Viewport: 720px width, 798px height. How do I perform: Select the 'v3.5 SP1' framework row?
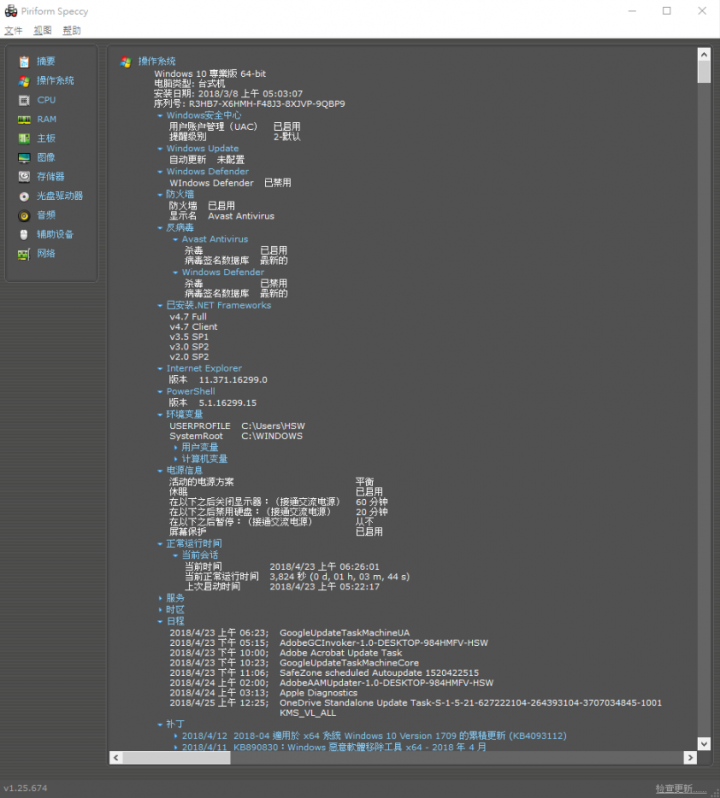pyautogui.click(x=189, y=337)
